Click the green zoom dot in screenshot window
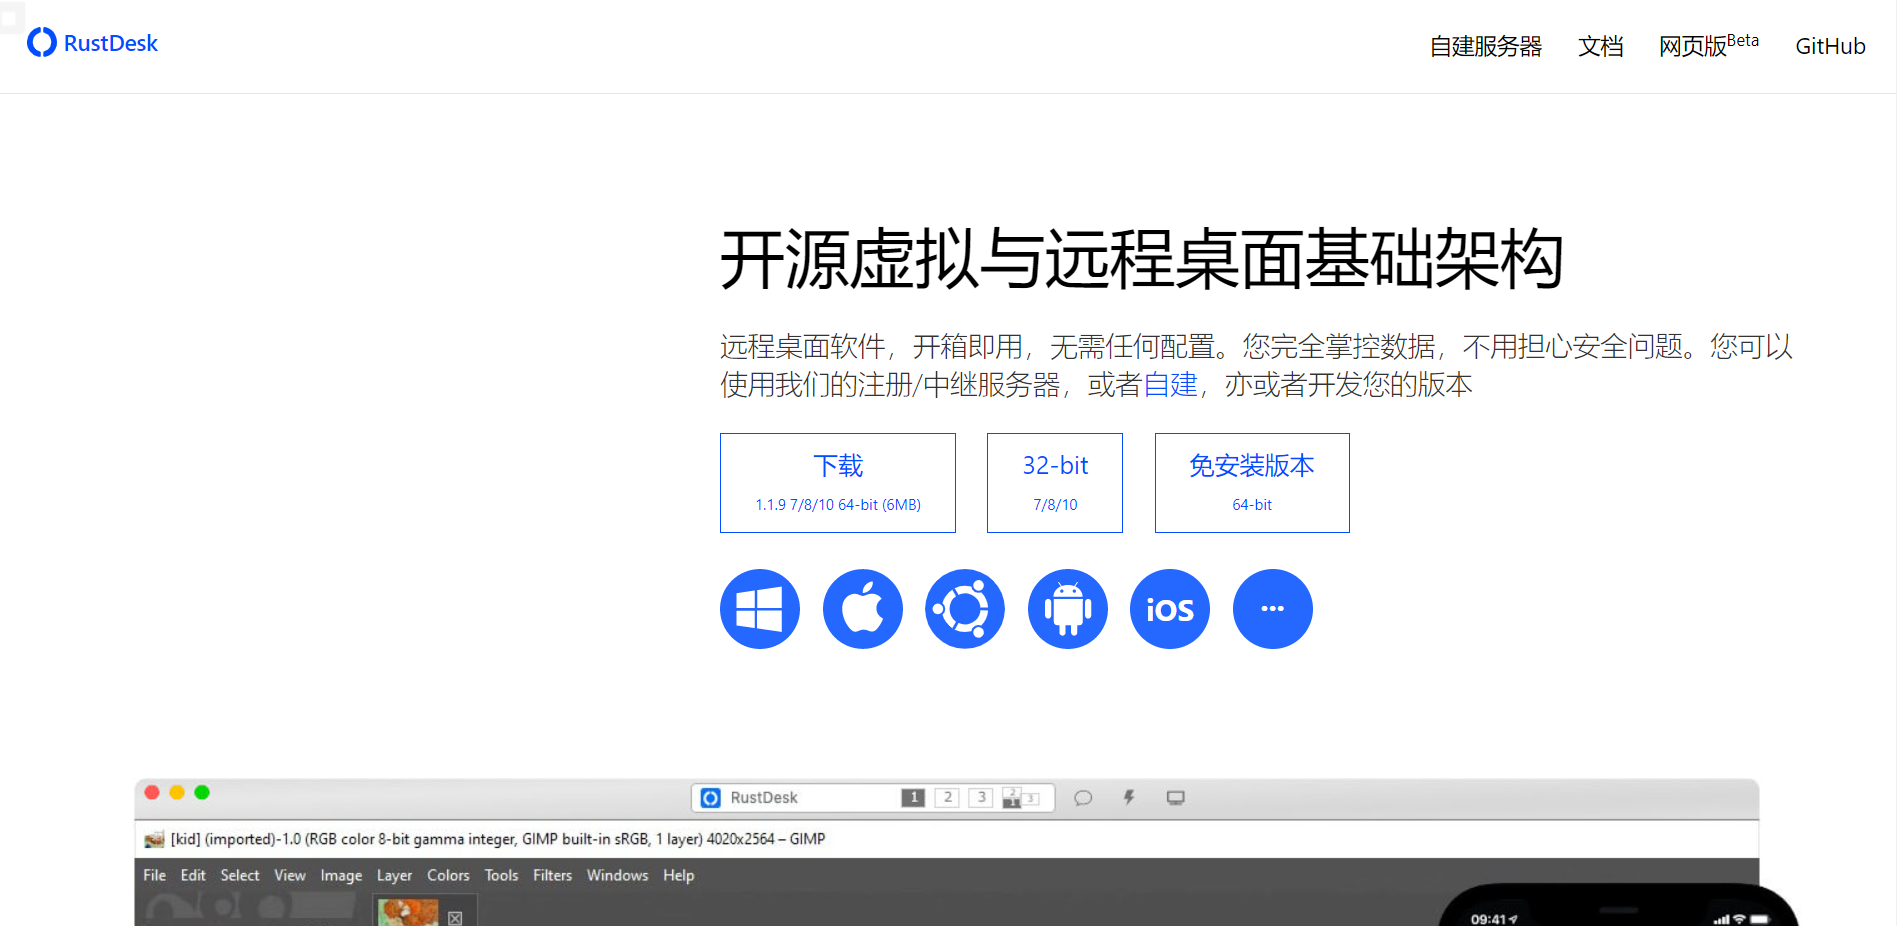Viewport: 1897px width, 926px height. pos(202,792)
